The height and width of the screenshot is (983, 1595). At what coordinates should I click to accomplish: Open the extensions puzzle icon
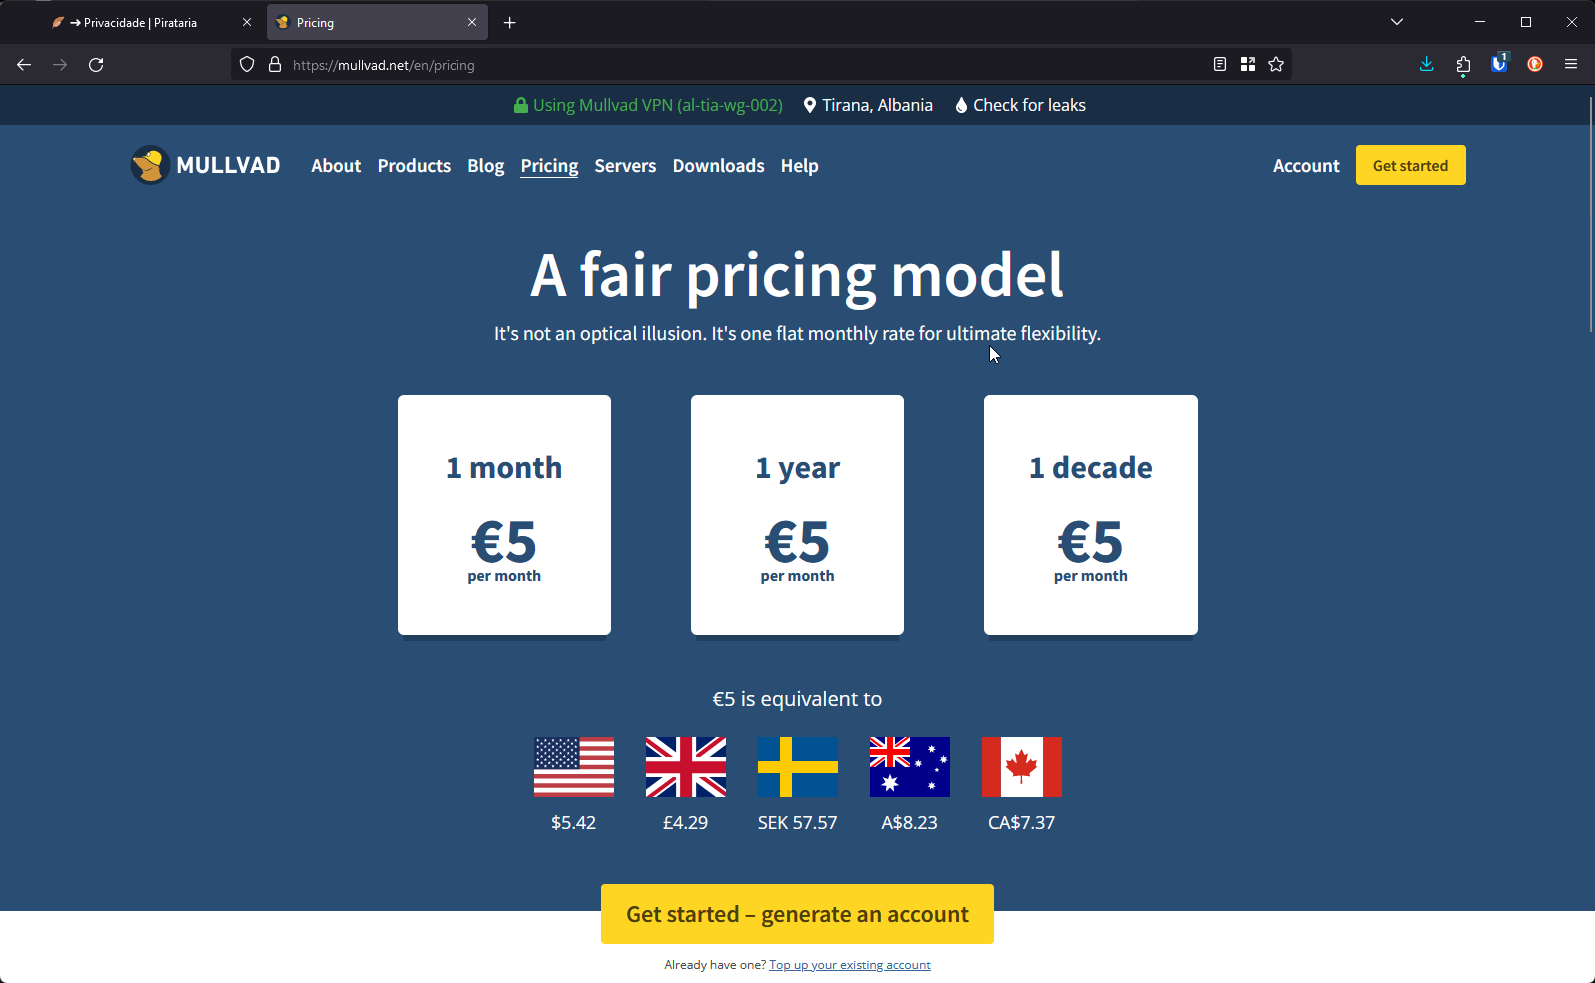[x=1463, y=65]
